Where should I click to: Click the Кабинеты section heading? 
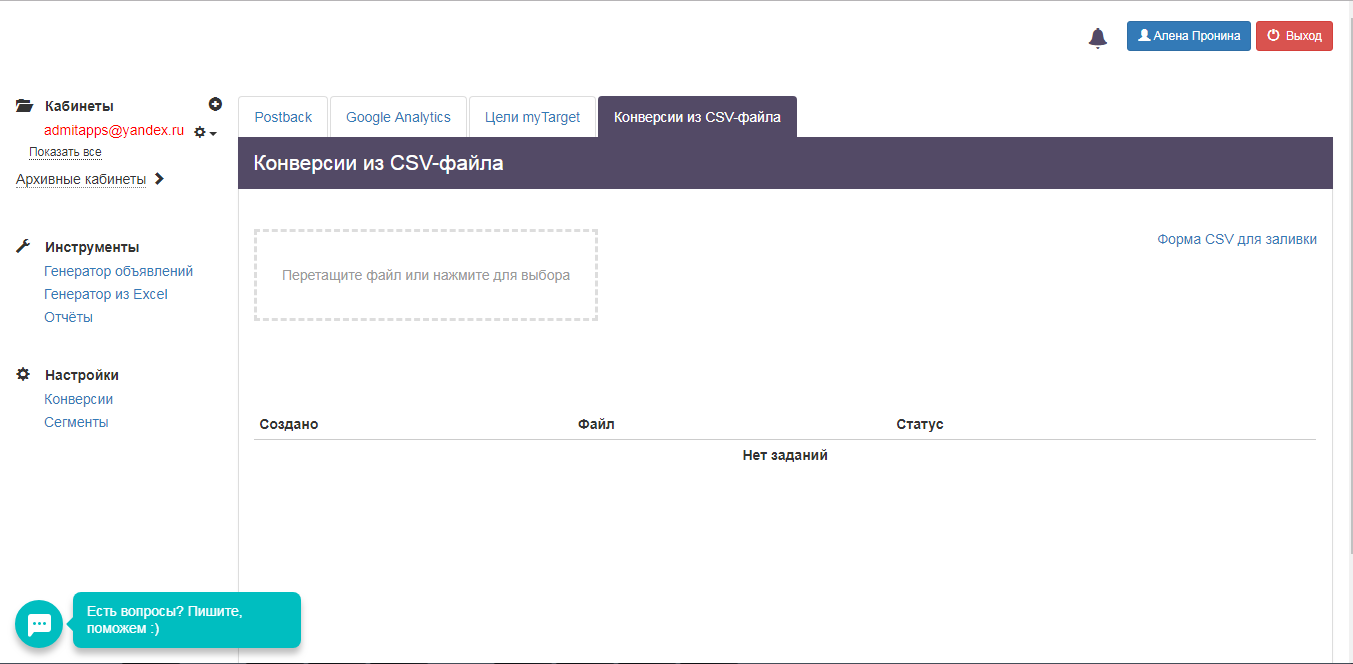(79, 106)
